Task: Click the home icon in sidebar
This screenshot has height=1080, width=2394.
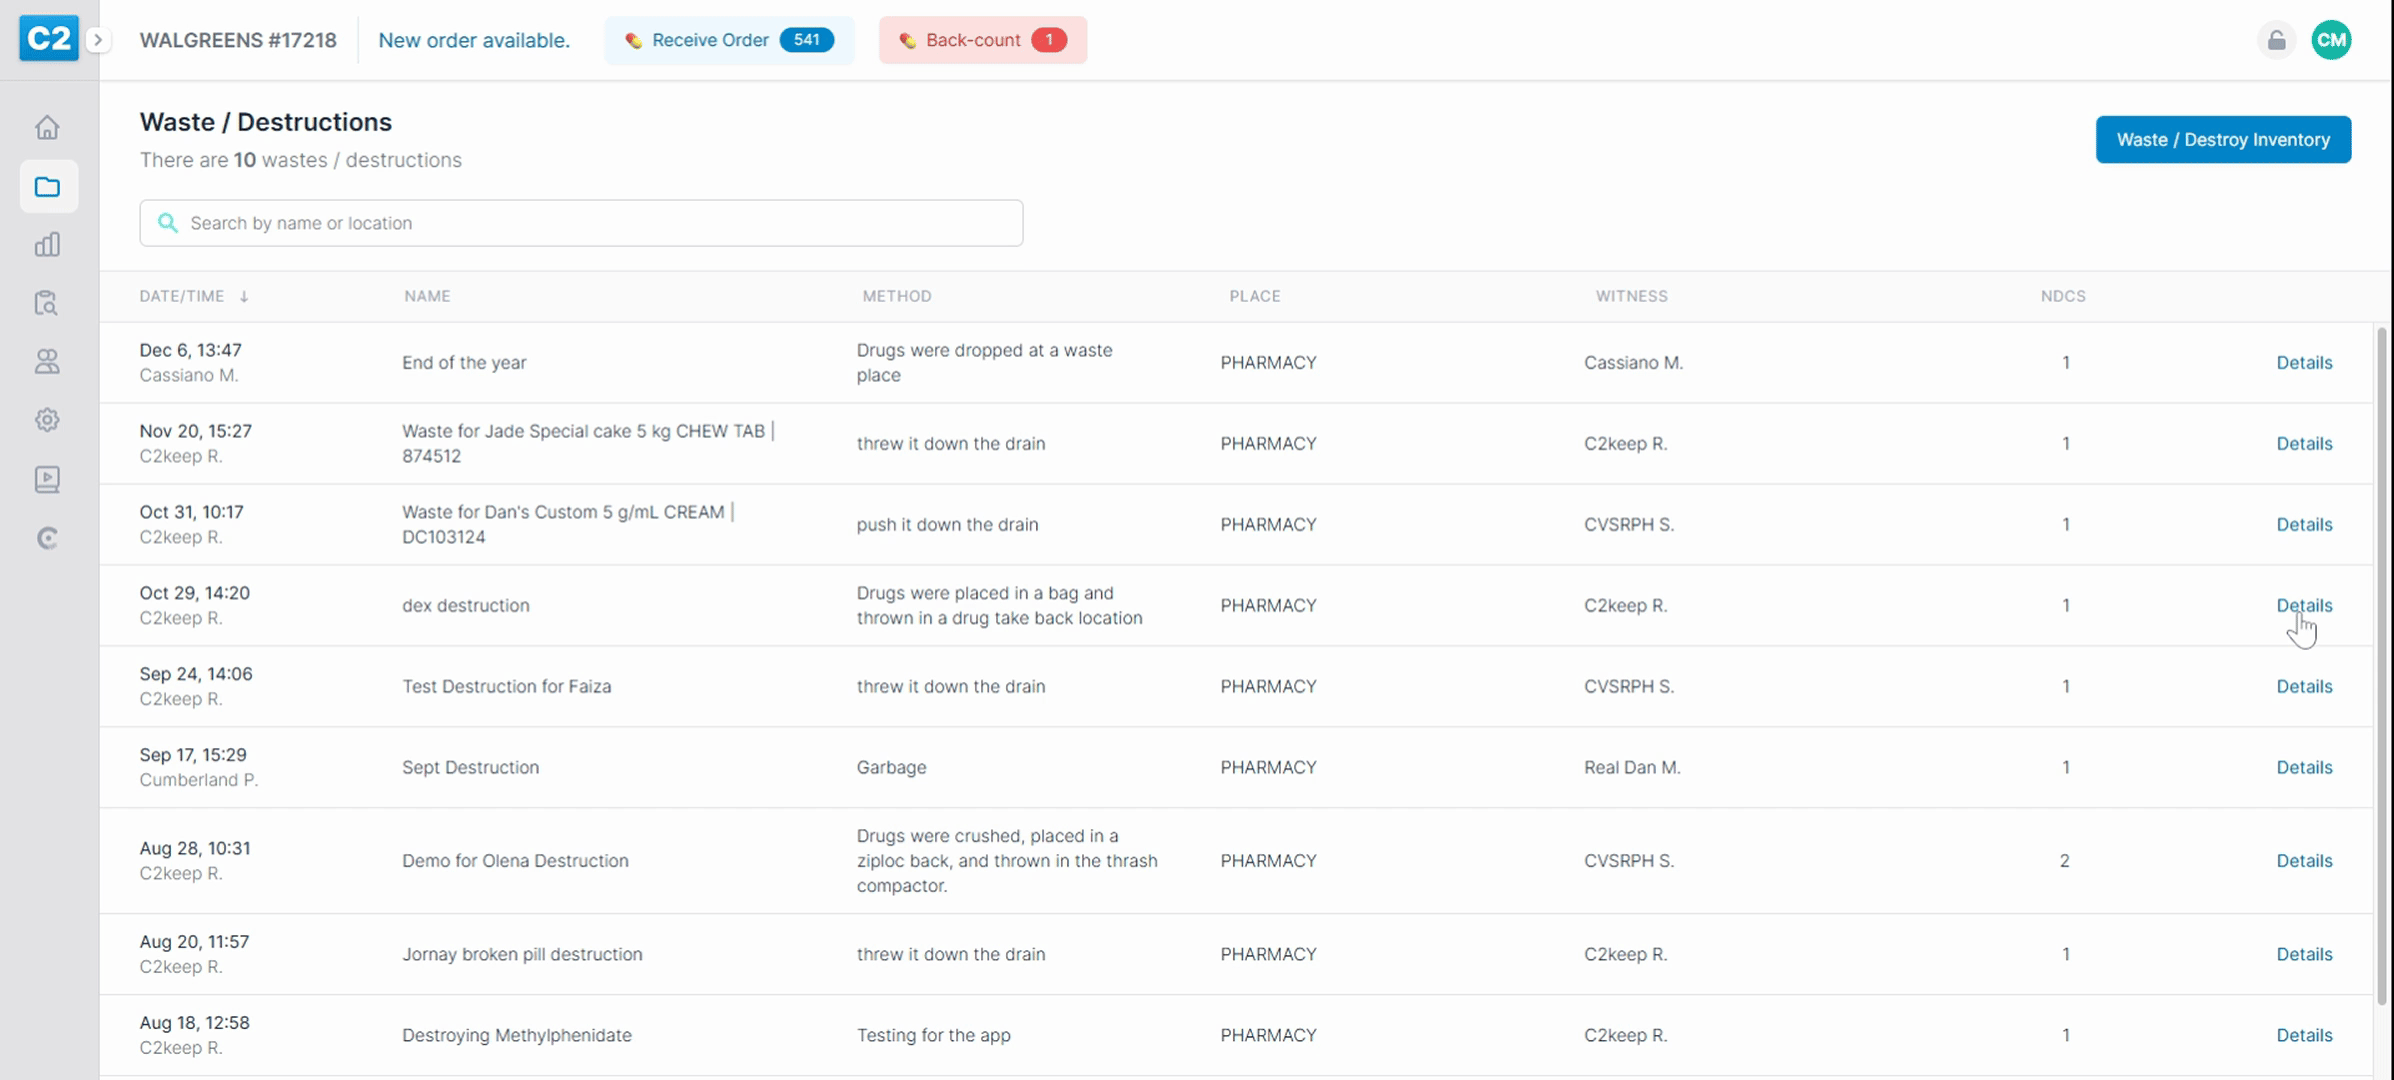Action: tap(47, 128)
